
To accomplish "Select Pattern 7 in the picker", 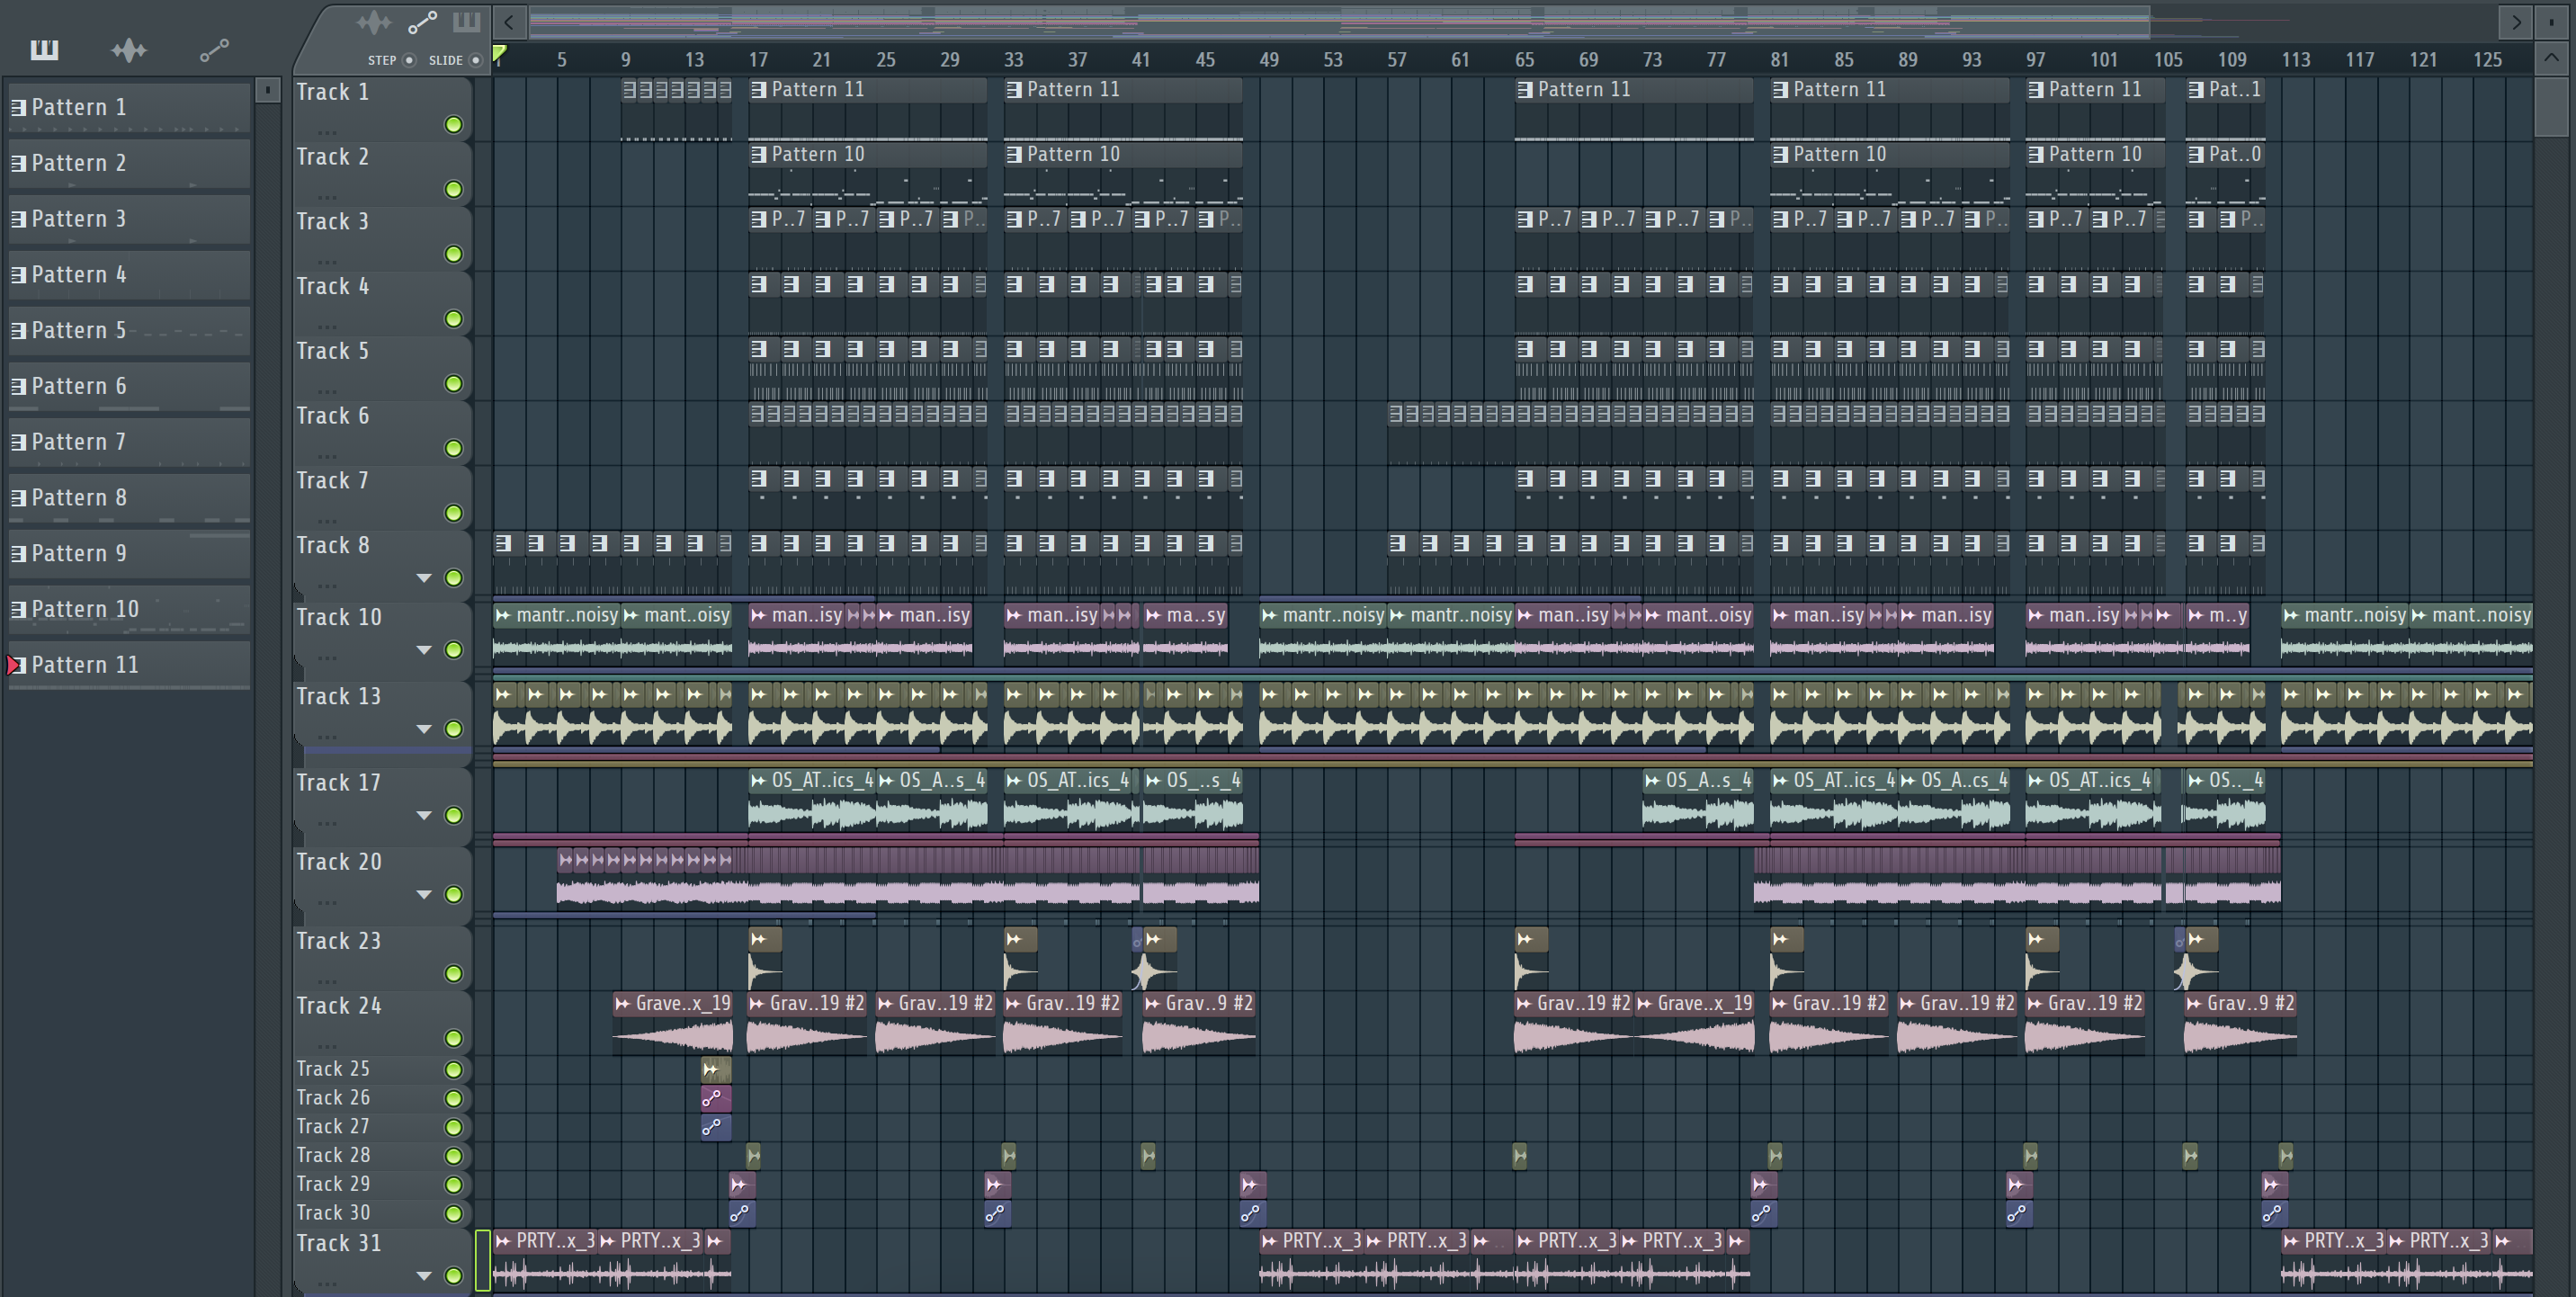I will pos(130,442).
